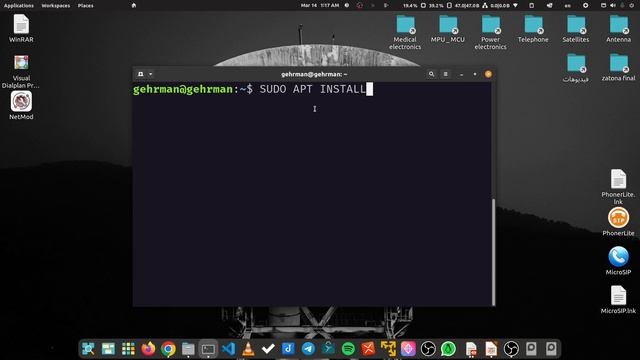This screenshot has height=360, width=640.
Task: Select the MicroSIP.lnk file icon
Action: point(618,299)
